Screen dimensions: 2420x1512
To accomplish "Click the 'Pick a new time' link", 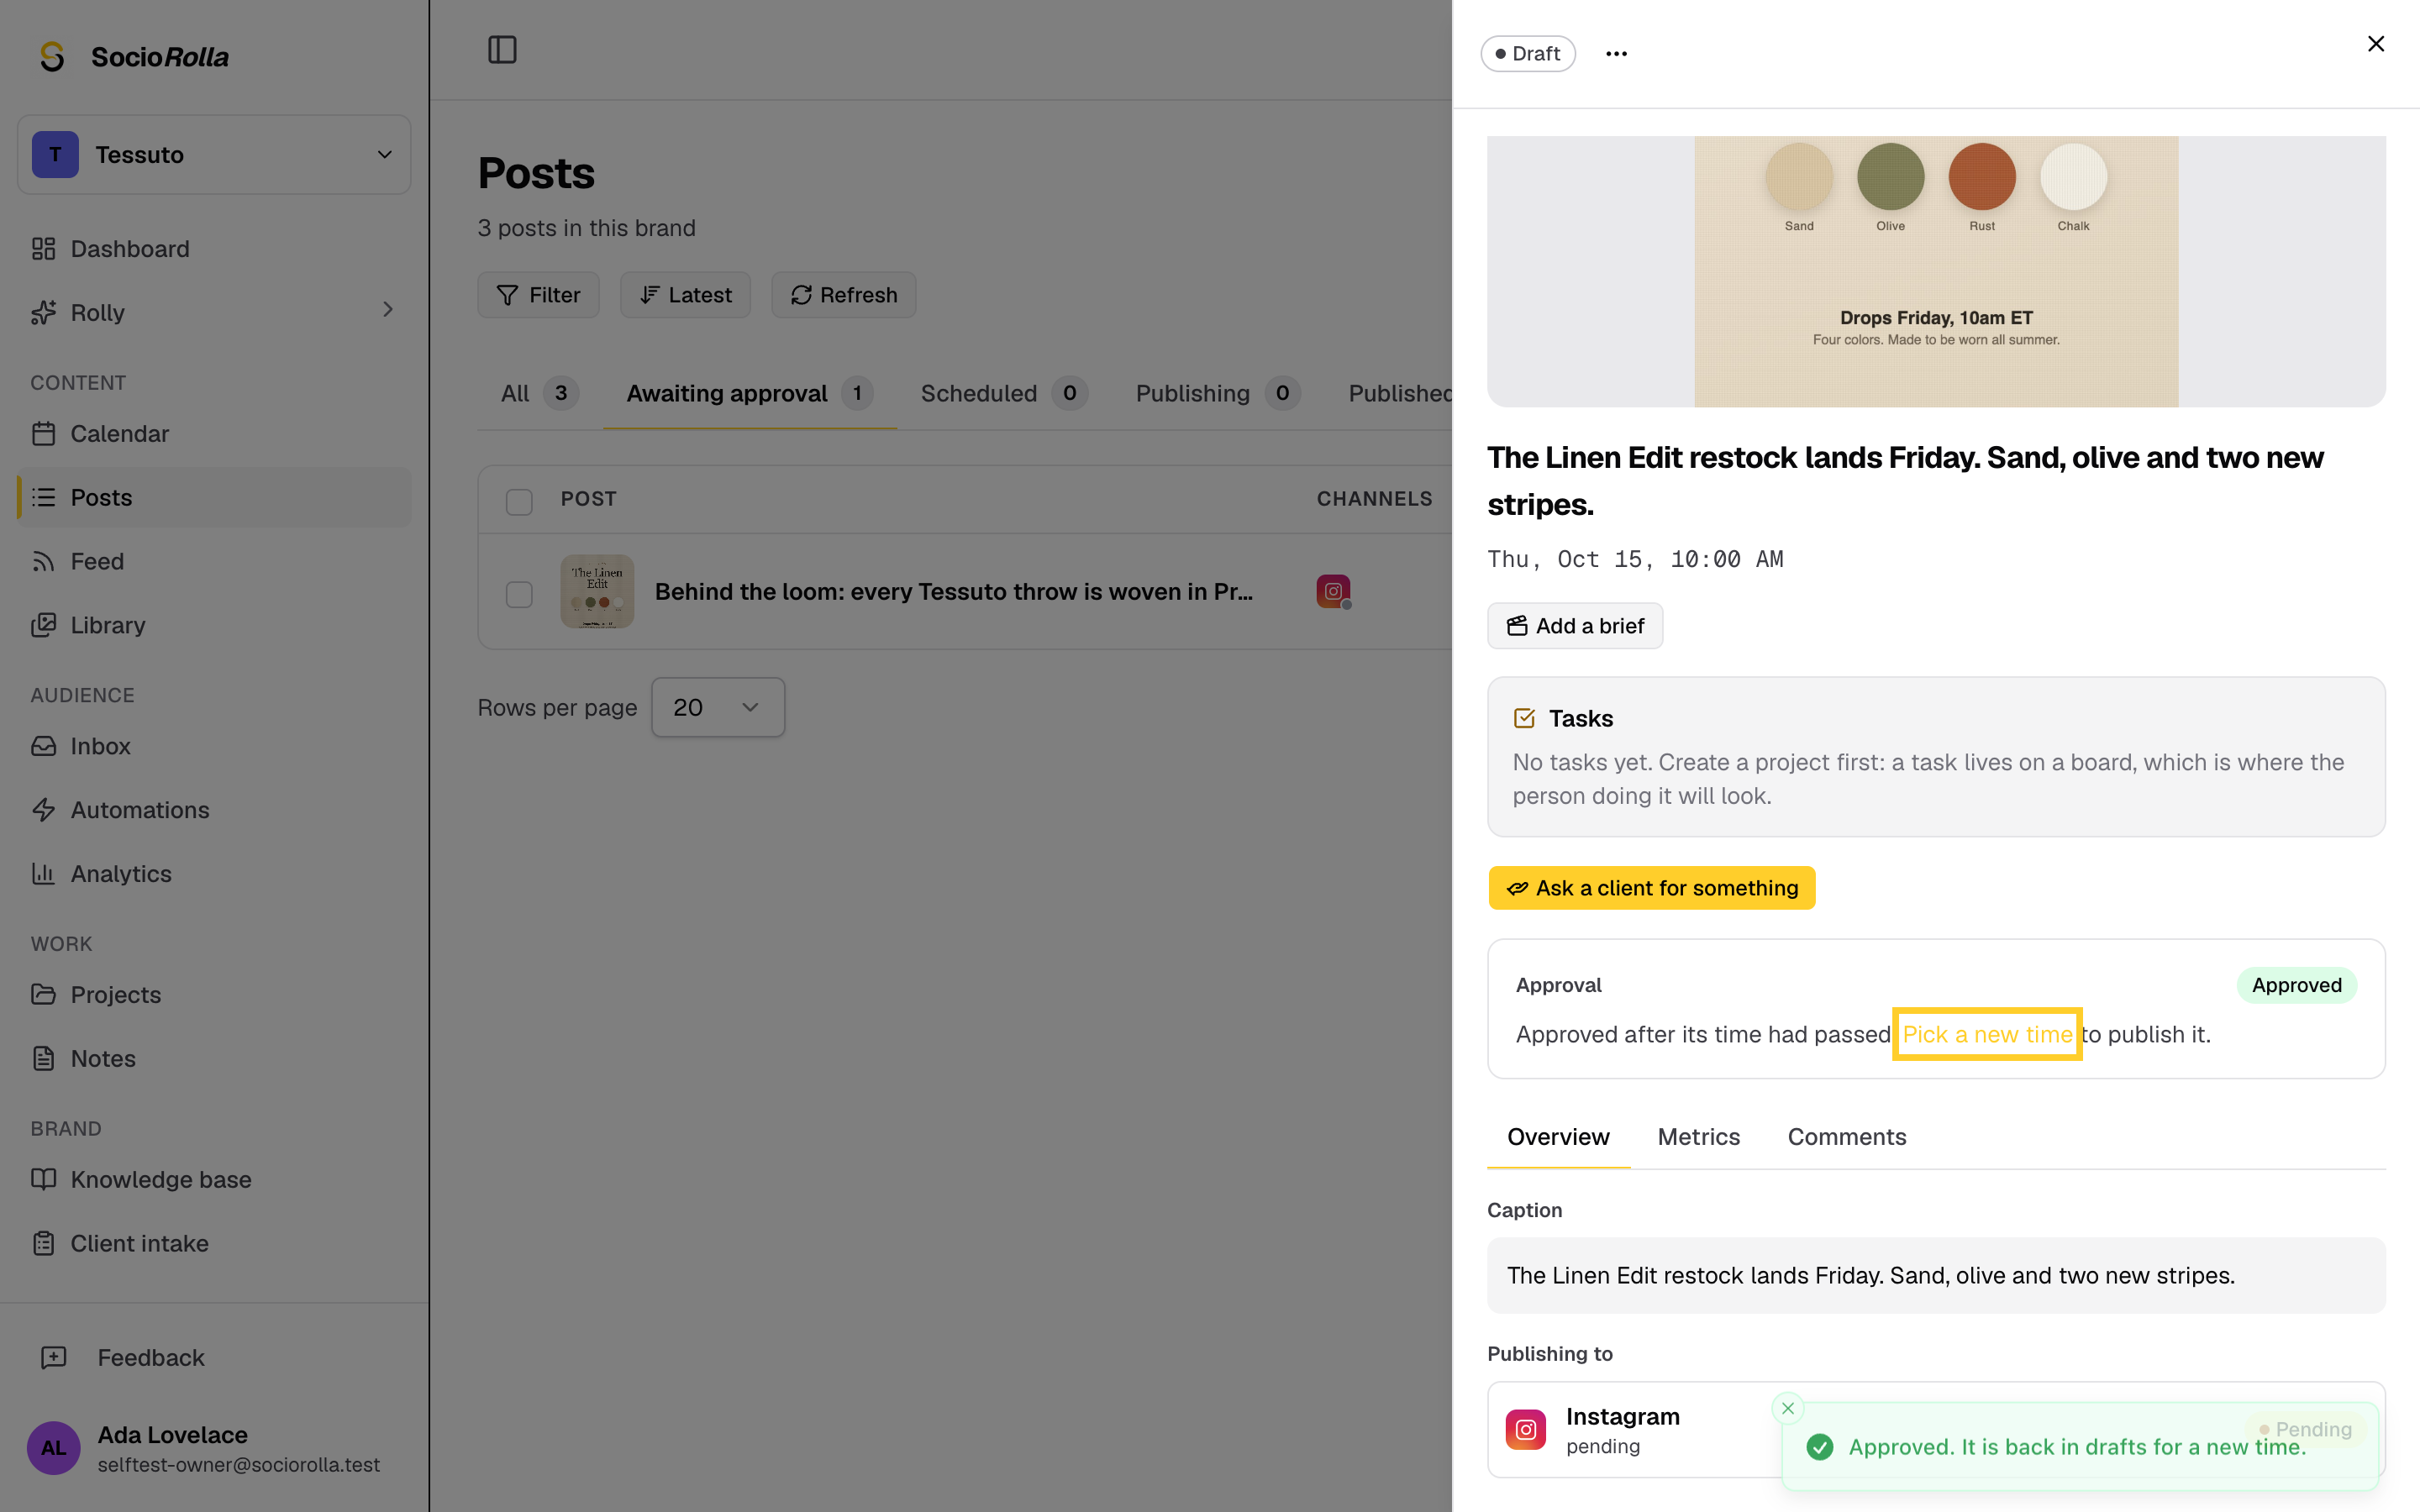I will [1987, 1034].
